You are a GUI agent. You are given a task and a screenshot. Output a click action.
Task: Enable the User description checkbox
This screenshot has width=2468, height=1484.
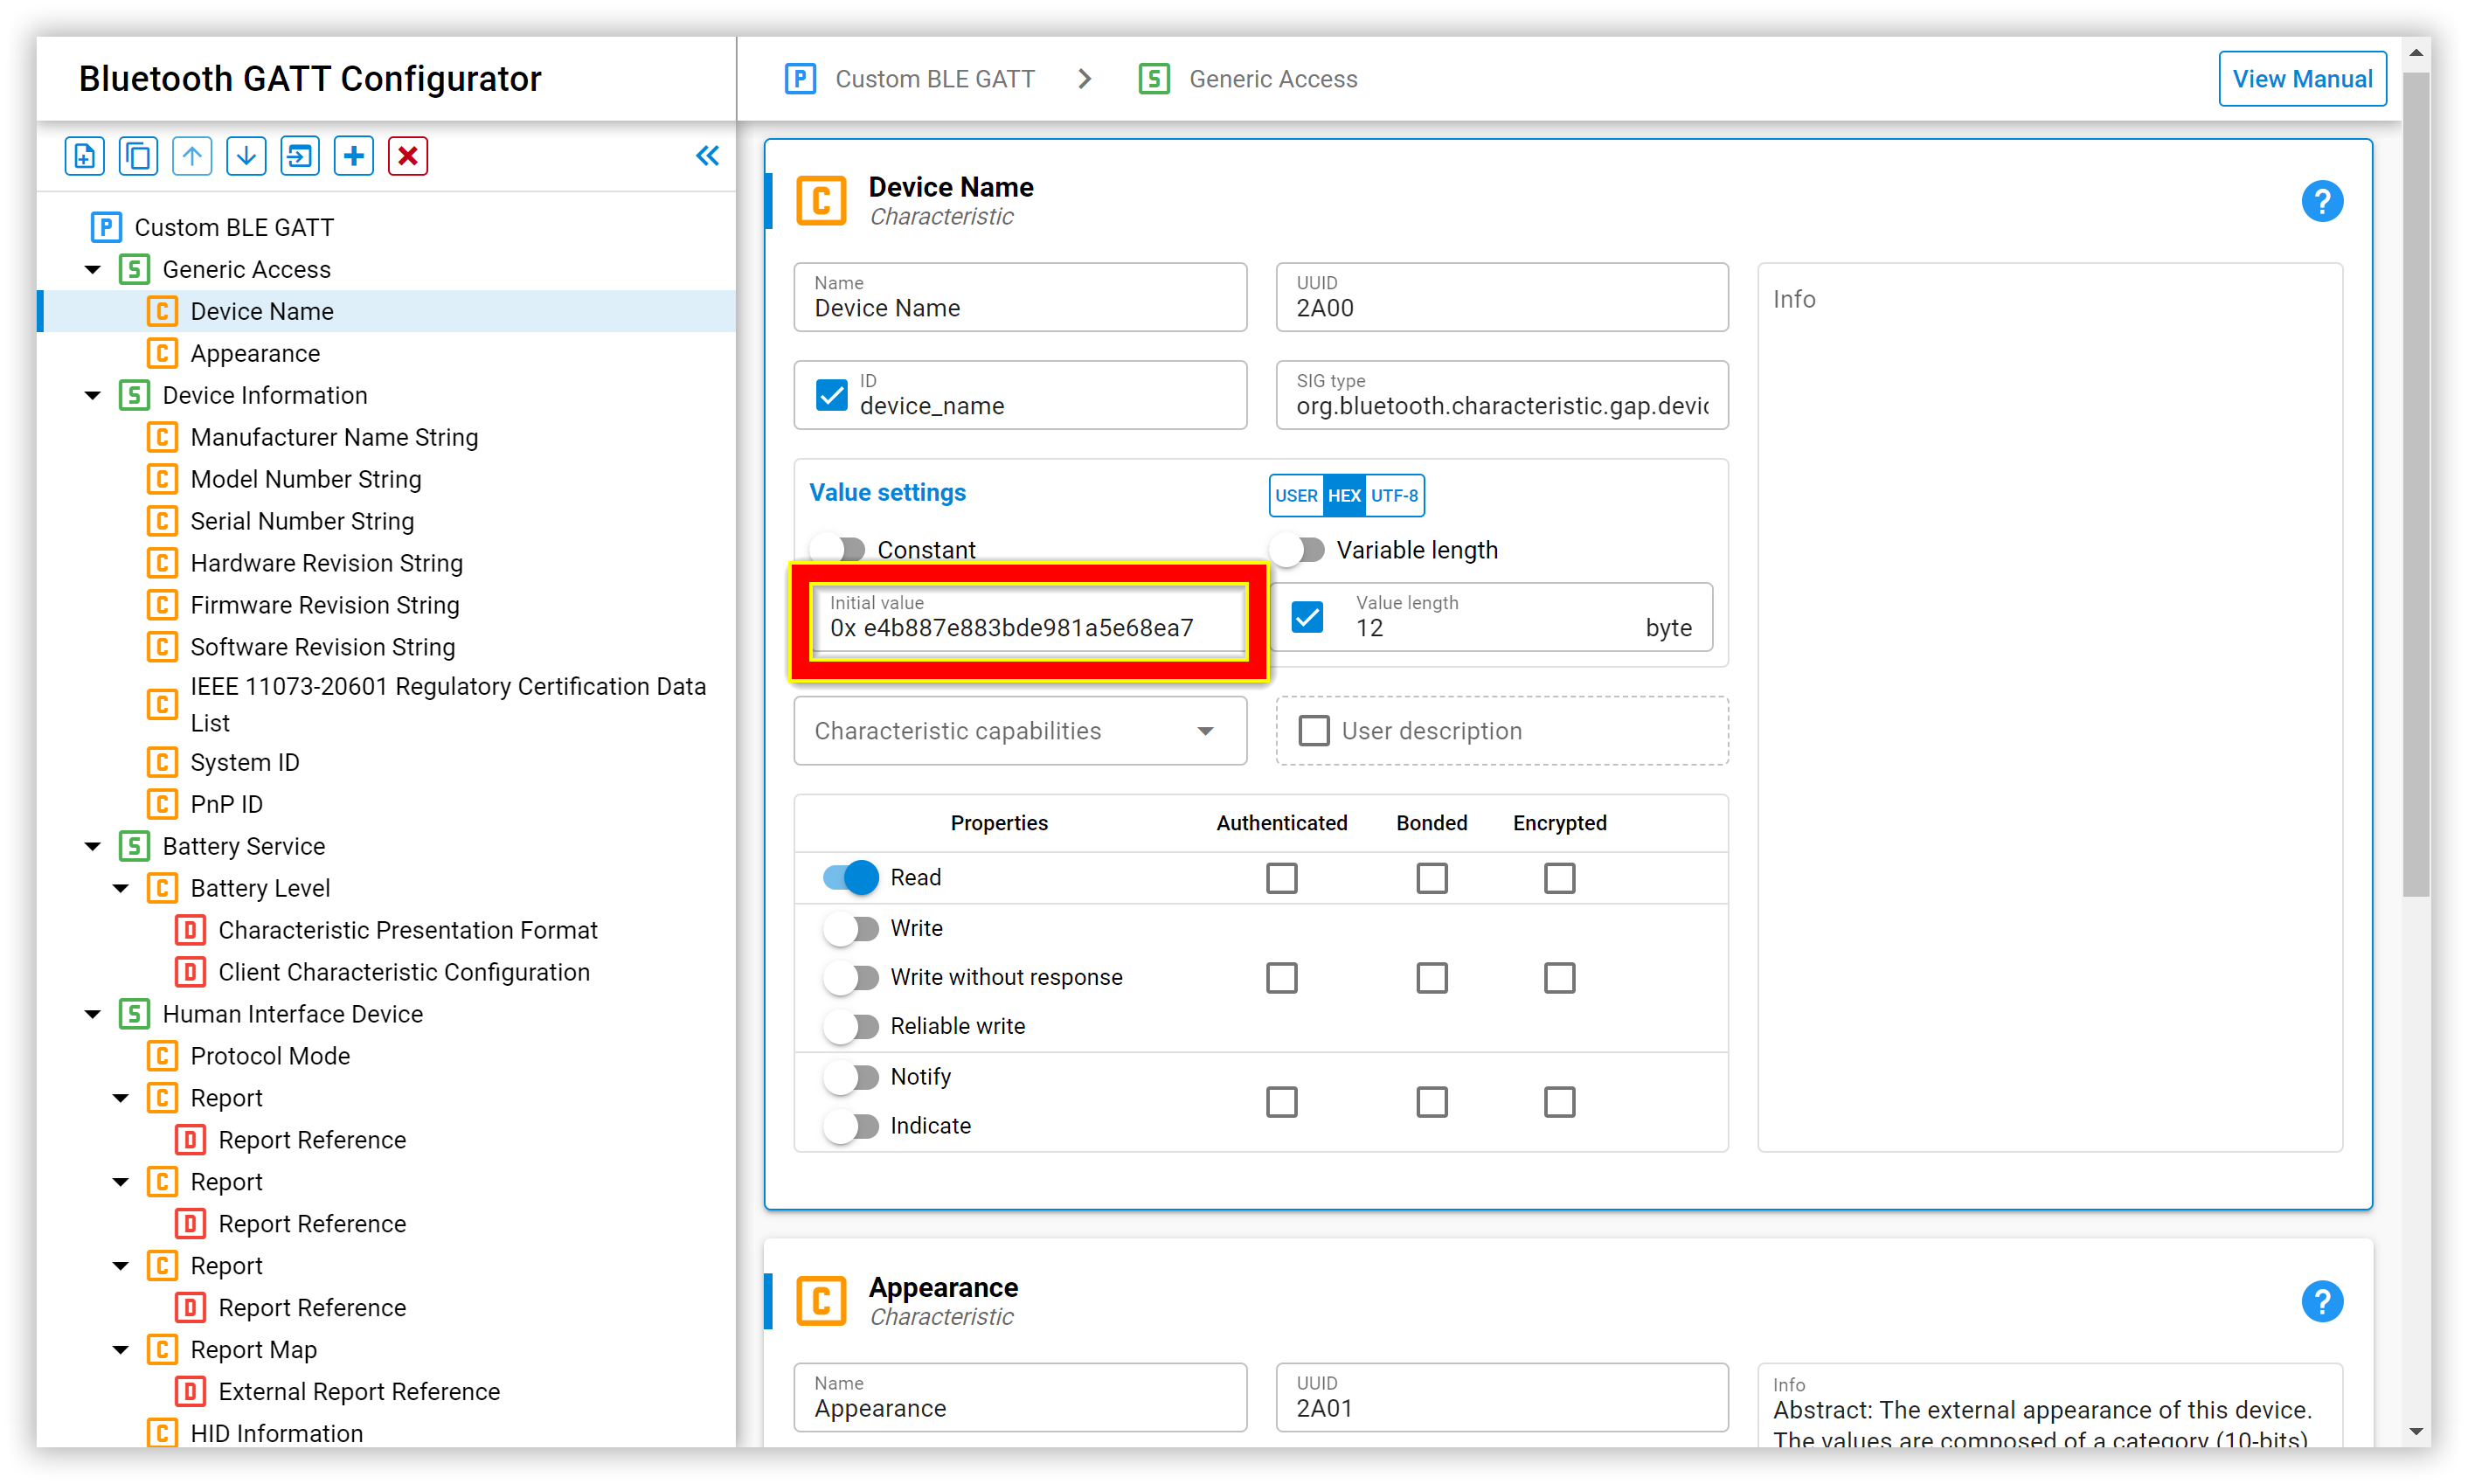tap(1314, 731)
